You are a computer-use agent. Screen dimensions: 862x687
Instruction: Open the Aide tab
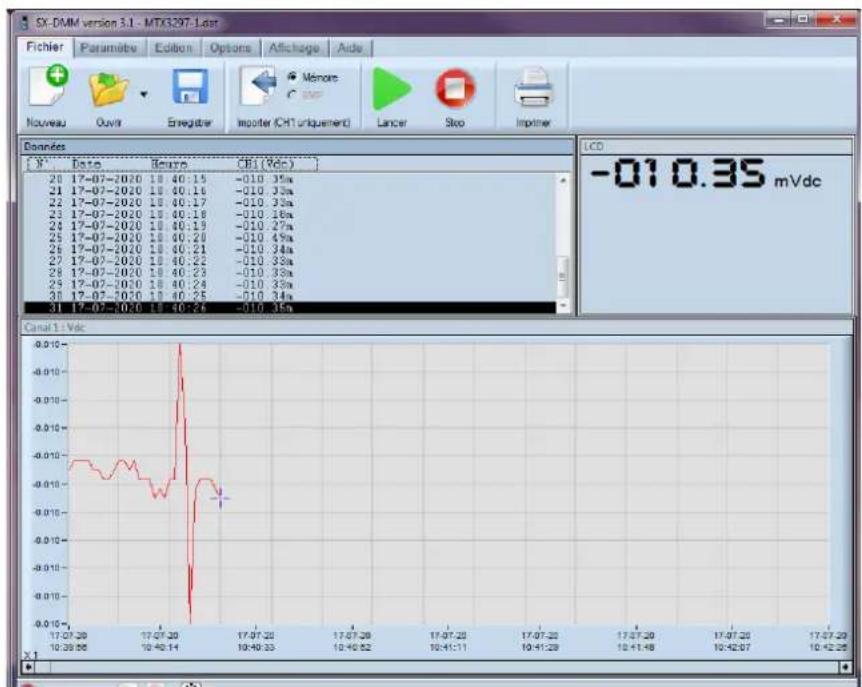[350, 48]
